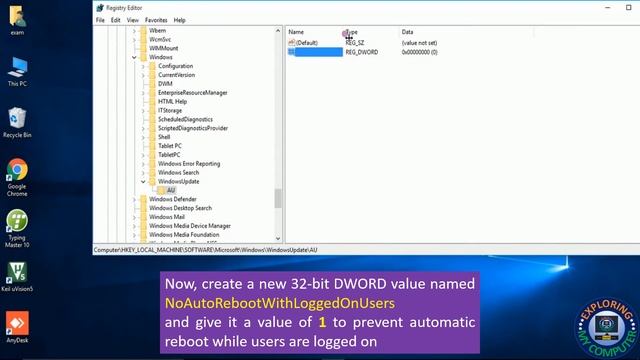Open the View menu
This screenshot has height=360, width=640.
tap(132, 20)
